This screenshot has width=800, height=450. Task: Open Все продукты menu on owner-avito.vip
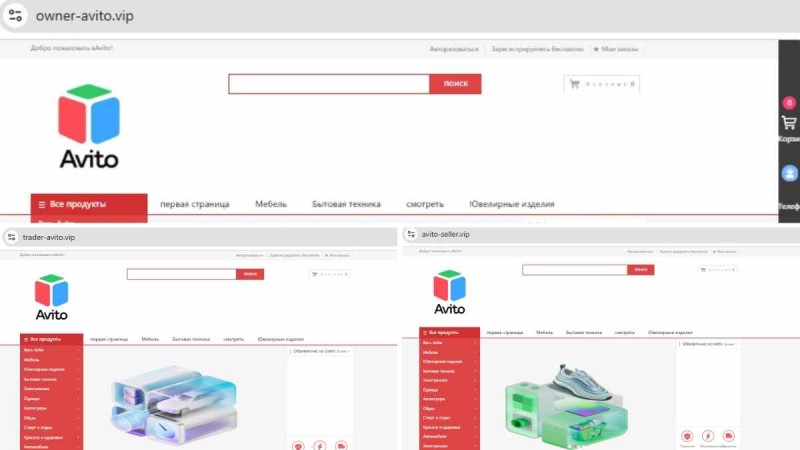[89, 204]
